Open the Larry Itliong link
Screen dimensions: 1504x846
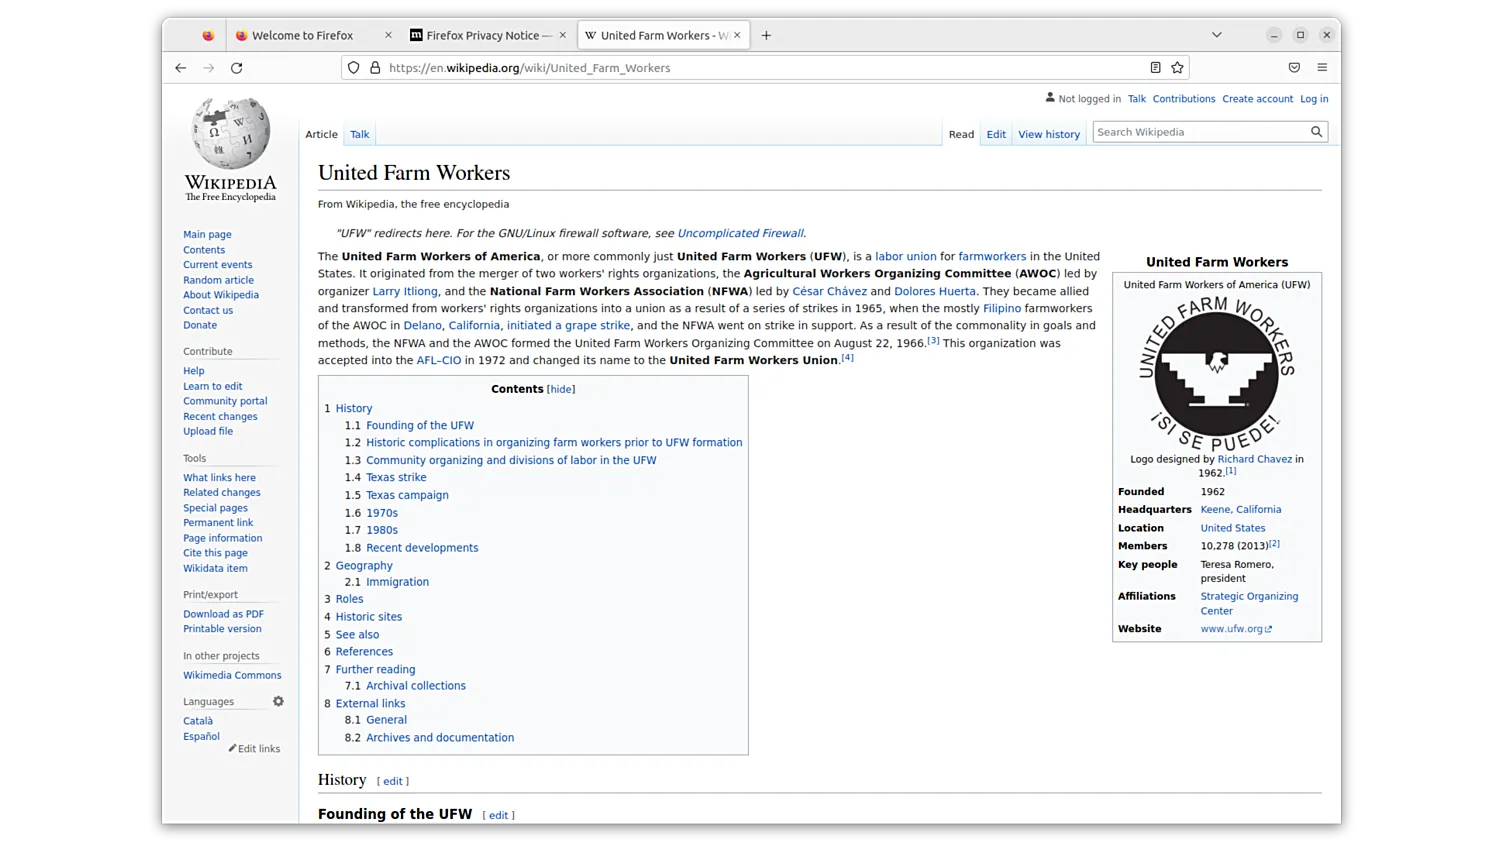pos(405,291)
